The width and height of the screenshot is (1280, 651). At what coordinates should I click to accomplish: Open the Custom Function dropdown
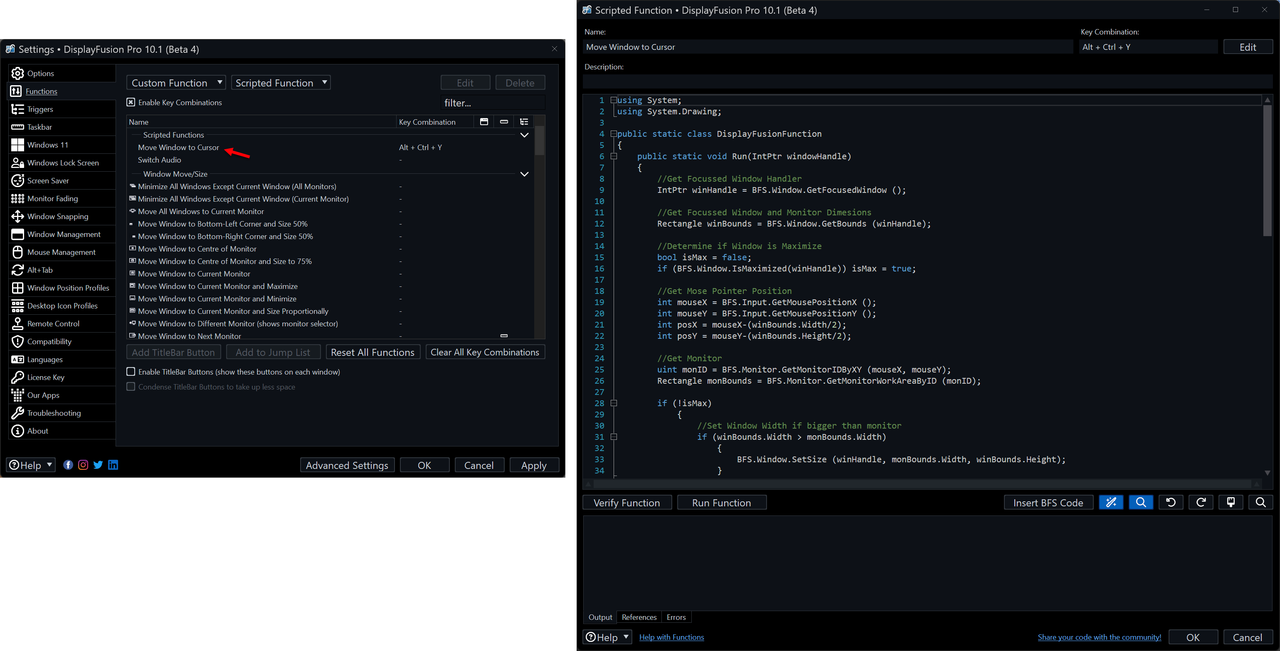[176, 83]
